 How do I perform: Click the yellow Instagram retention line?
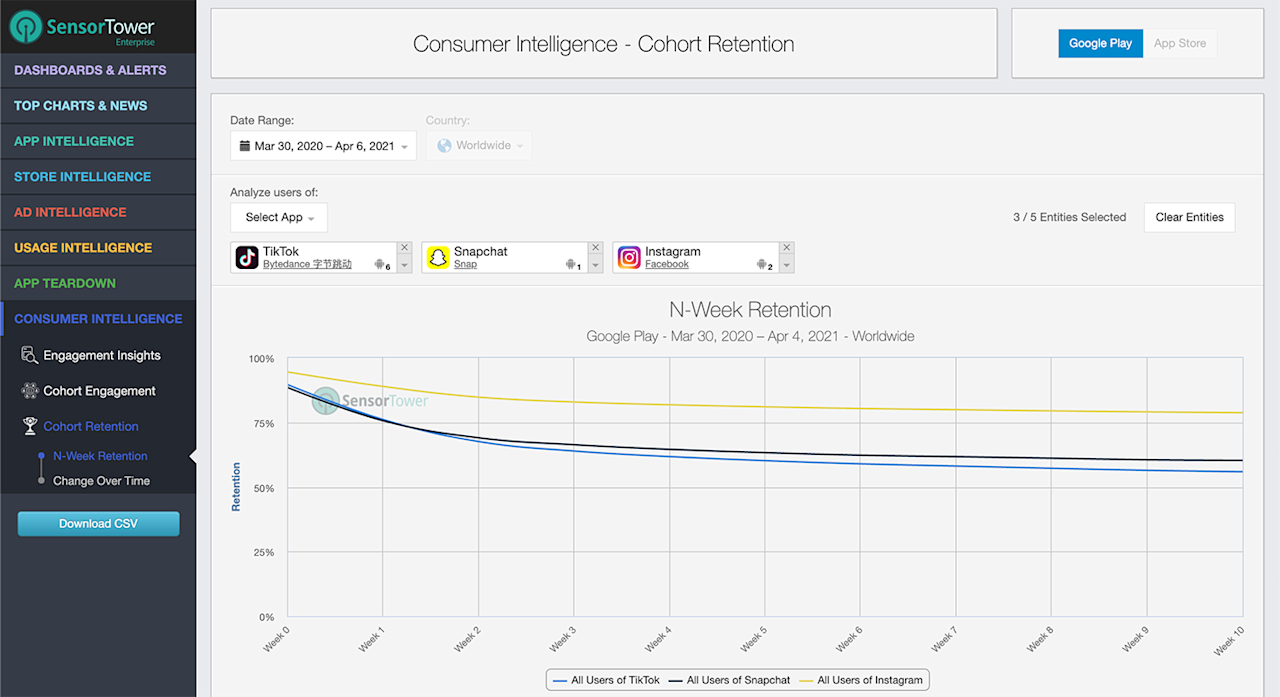765,406
